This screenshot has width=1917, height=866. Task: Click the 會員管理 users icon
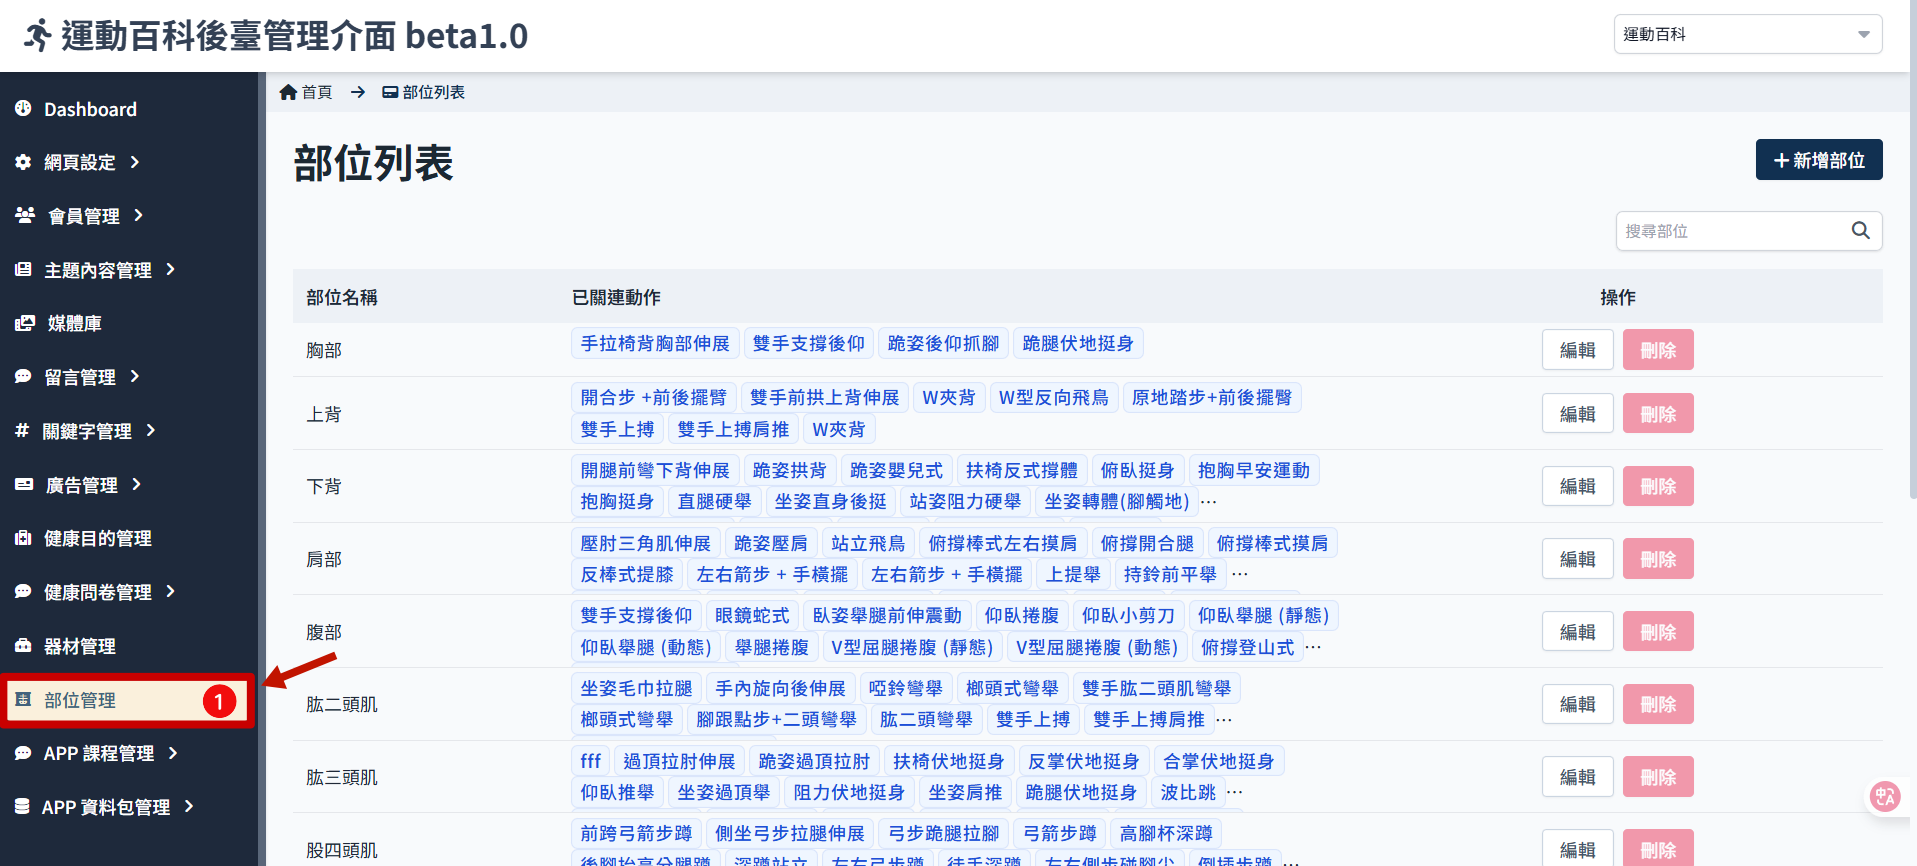[x=25, y=215]
